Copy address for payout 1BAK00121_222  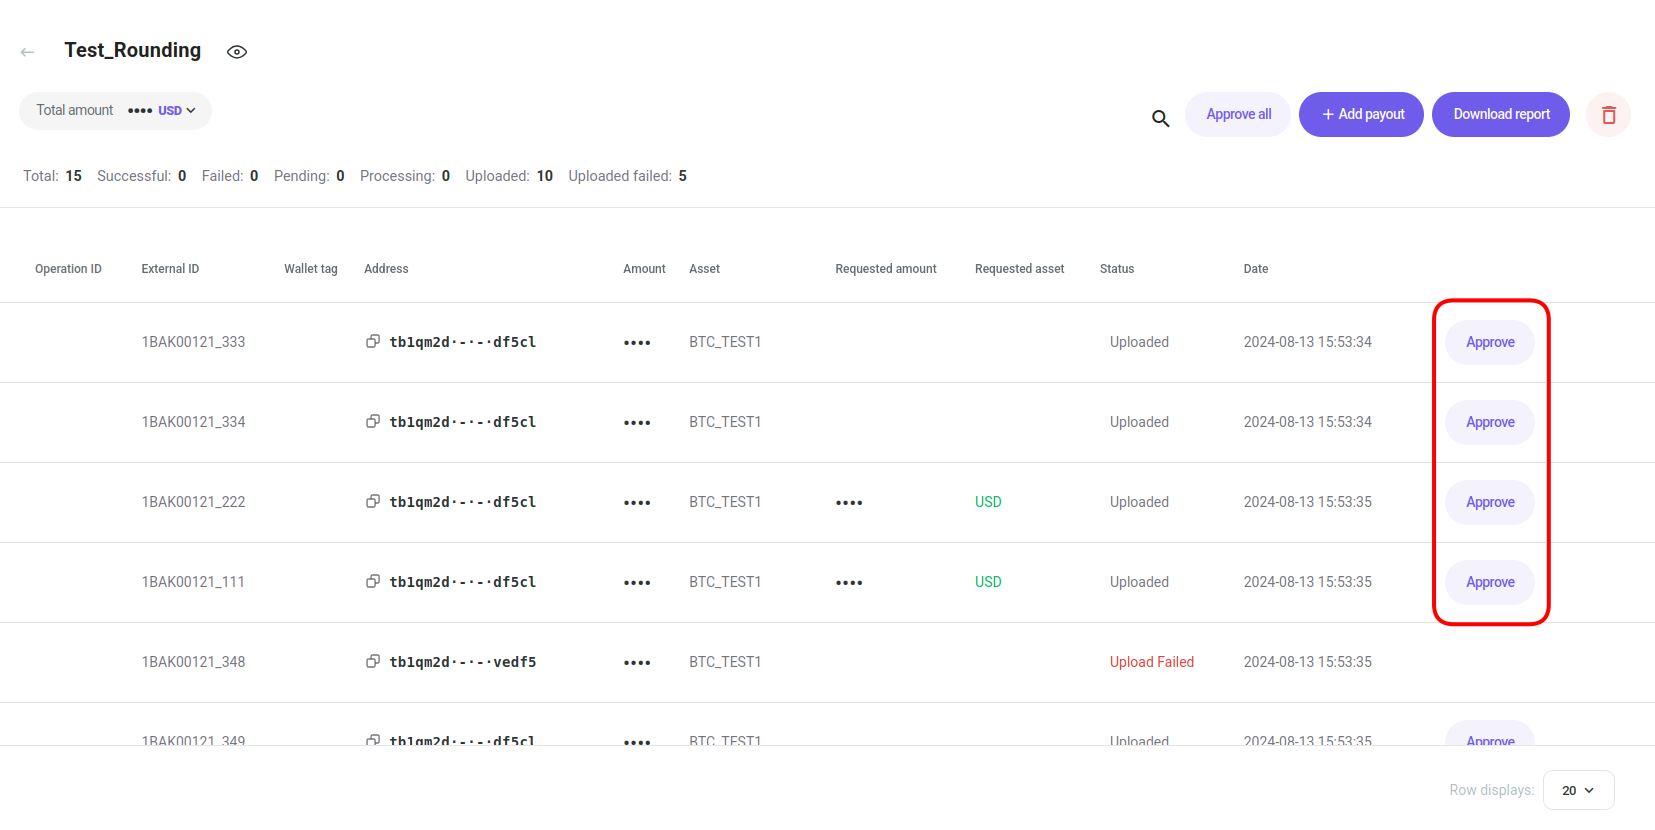[373, 502]
